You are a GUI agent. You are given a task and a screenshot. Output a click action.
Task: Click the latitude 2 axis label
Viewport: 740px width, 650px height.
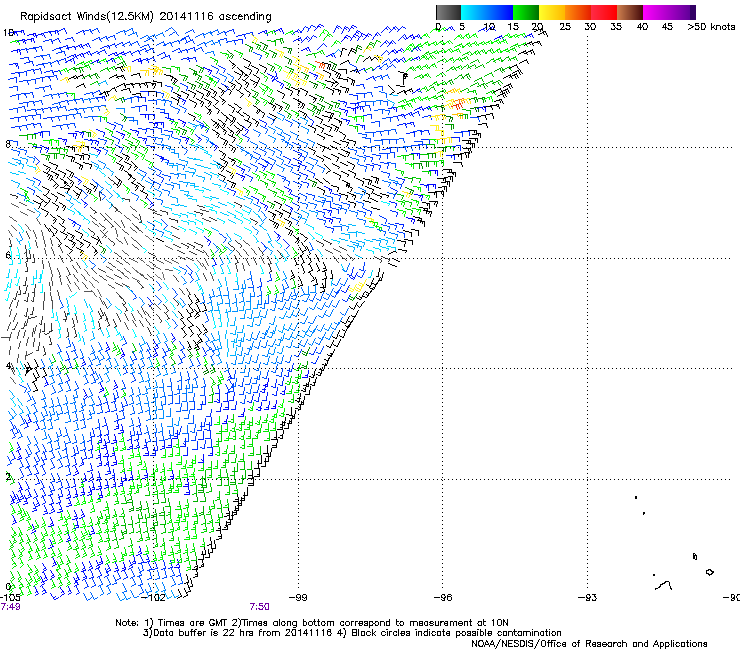8,477
